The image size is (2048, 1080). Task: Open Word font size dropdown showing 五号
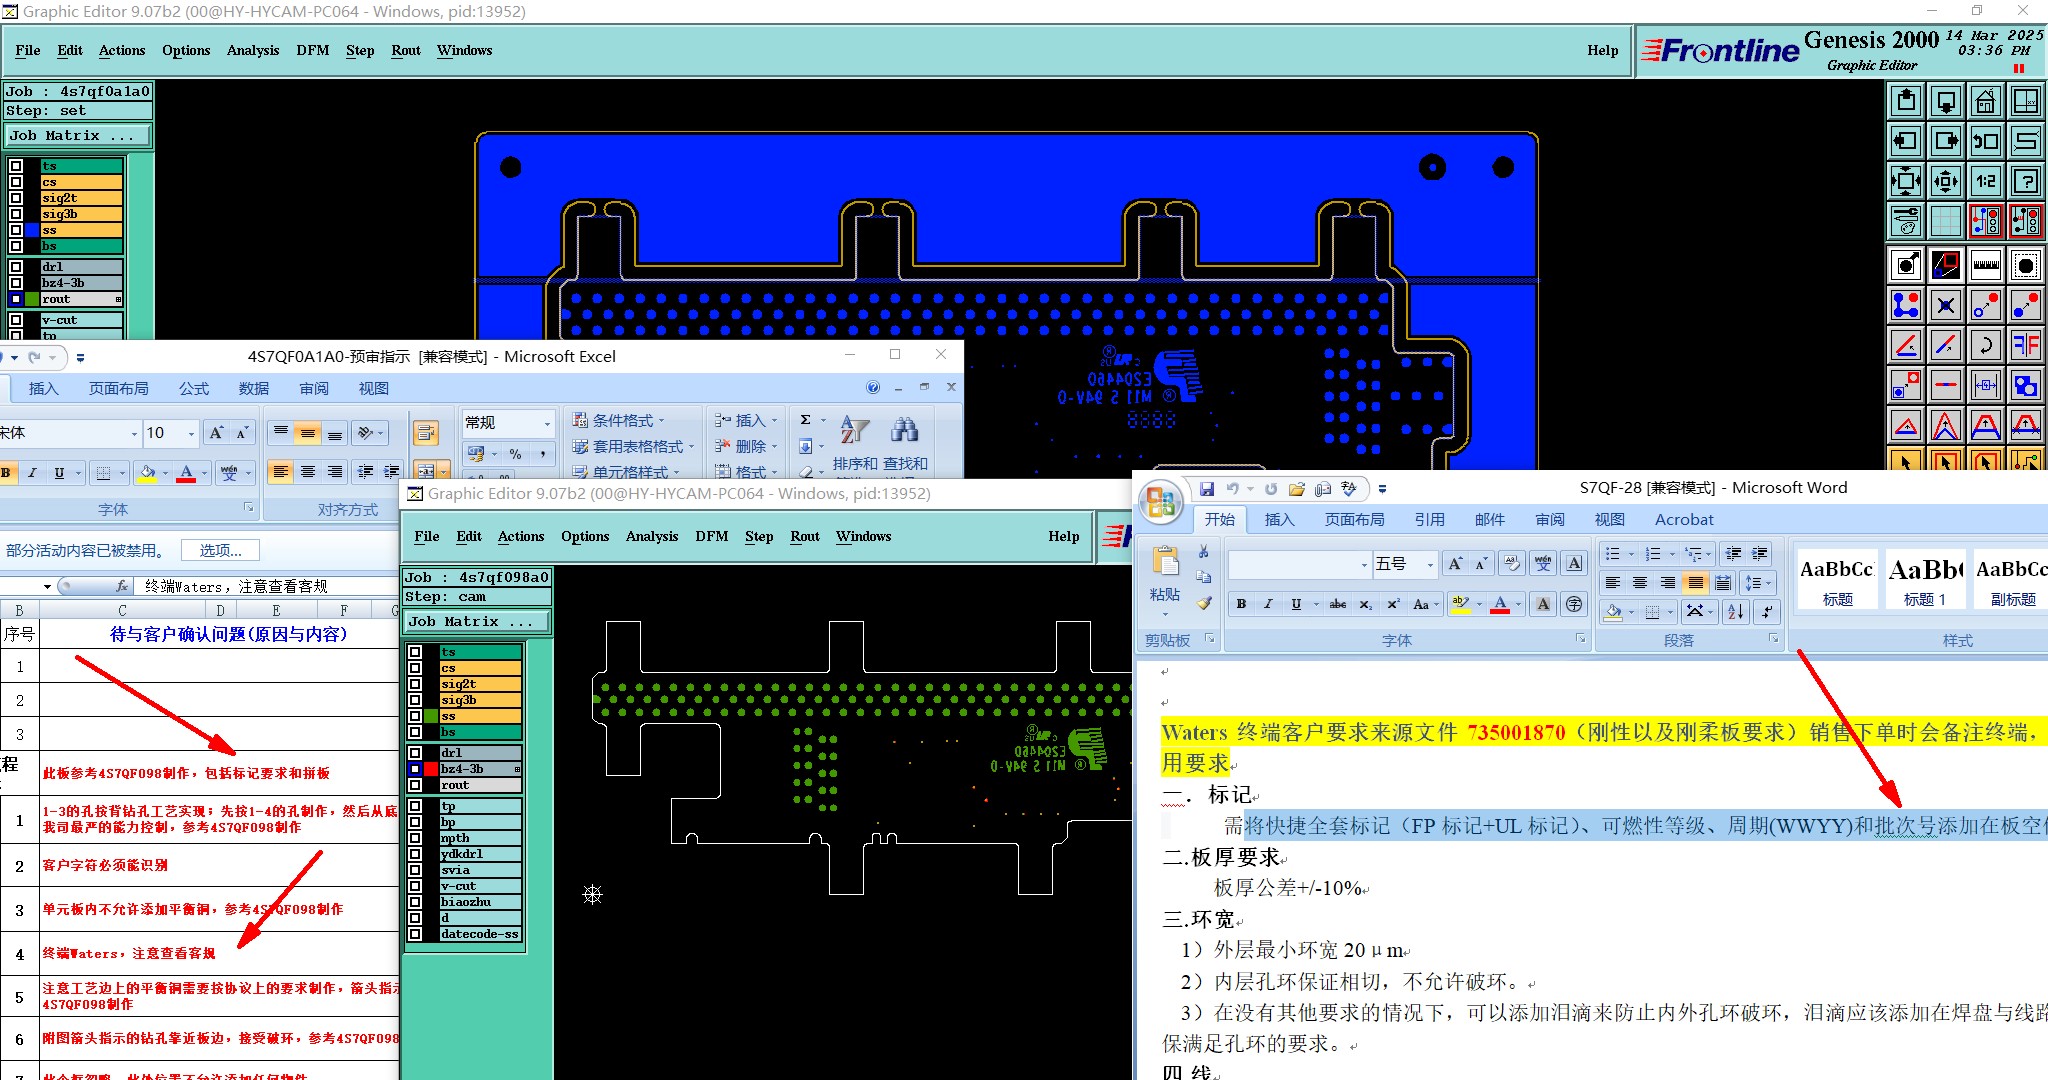click(1430, 565)
